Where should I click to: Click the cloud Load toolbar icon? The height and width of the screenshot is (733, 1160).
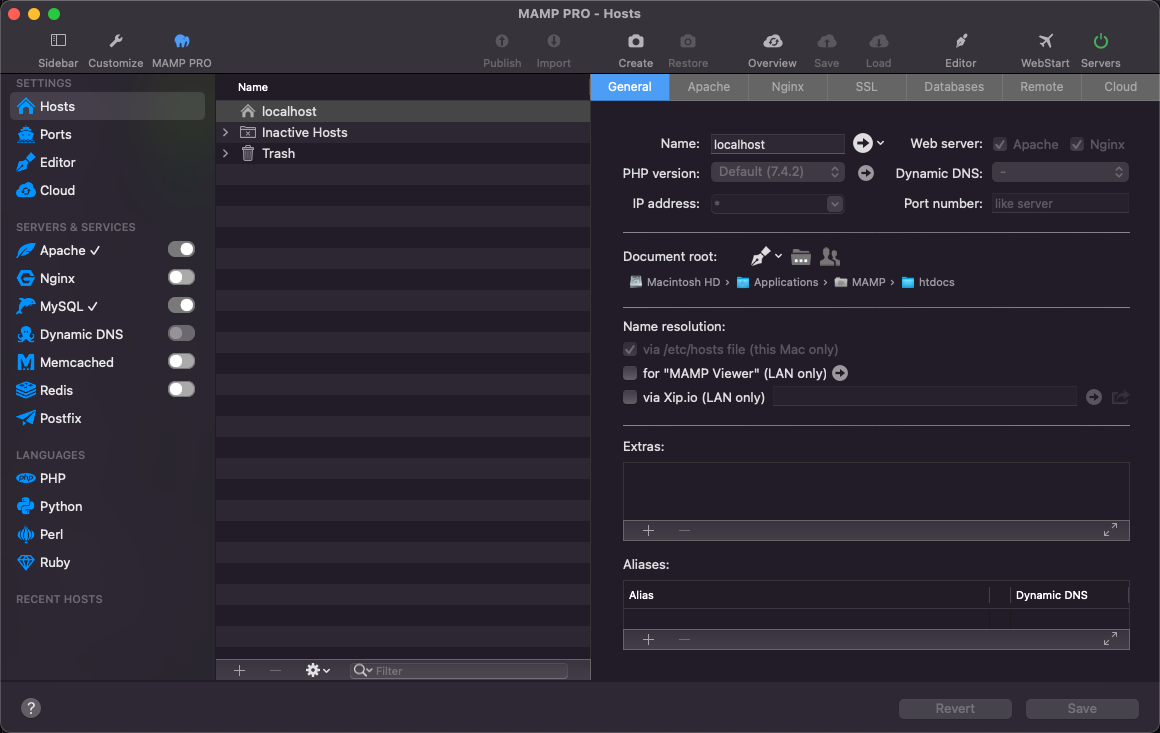[x=878, y=41]
